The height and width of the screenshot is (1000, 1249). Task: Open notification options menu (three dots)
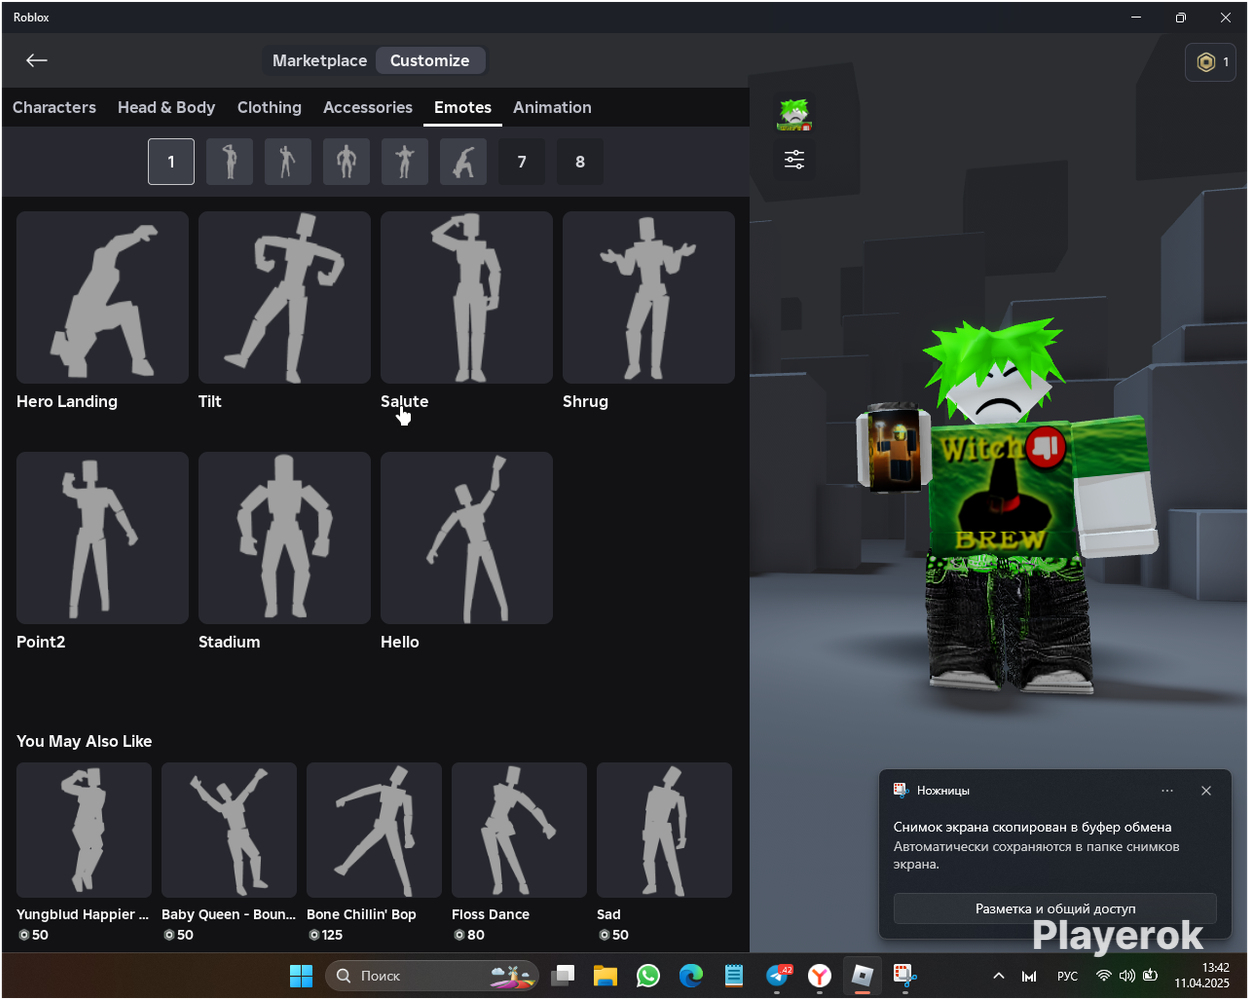tap(1167, 790)
